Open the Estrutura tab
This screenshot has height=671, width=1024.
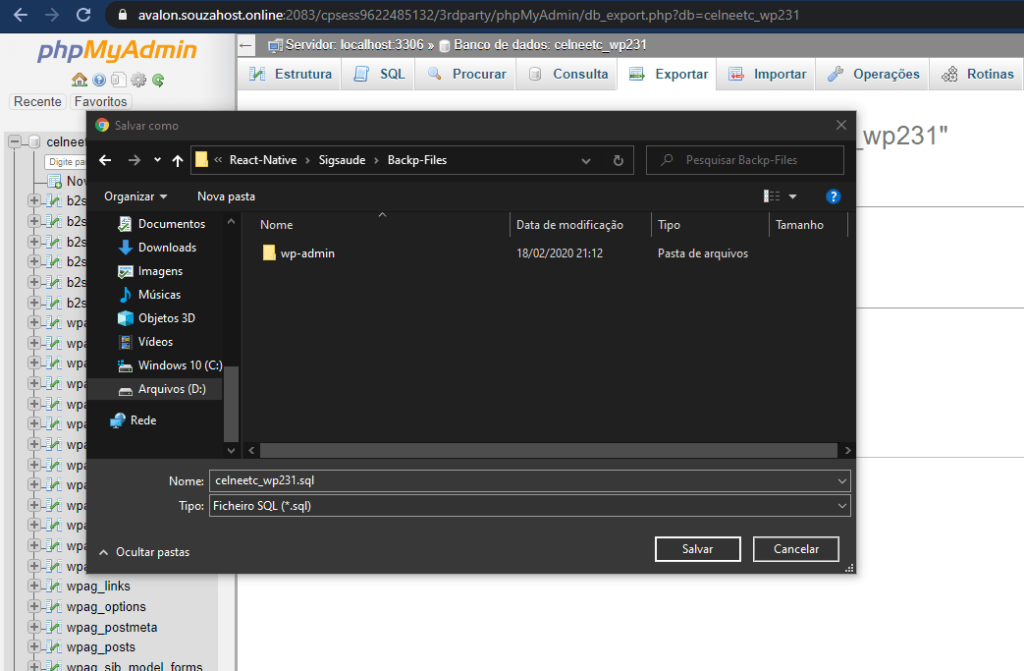291,74
